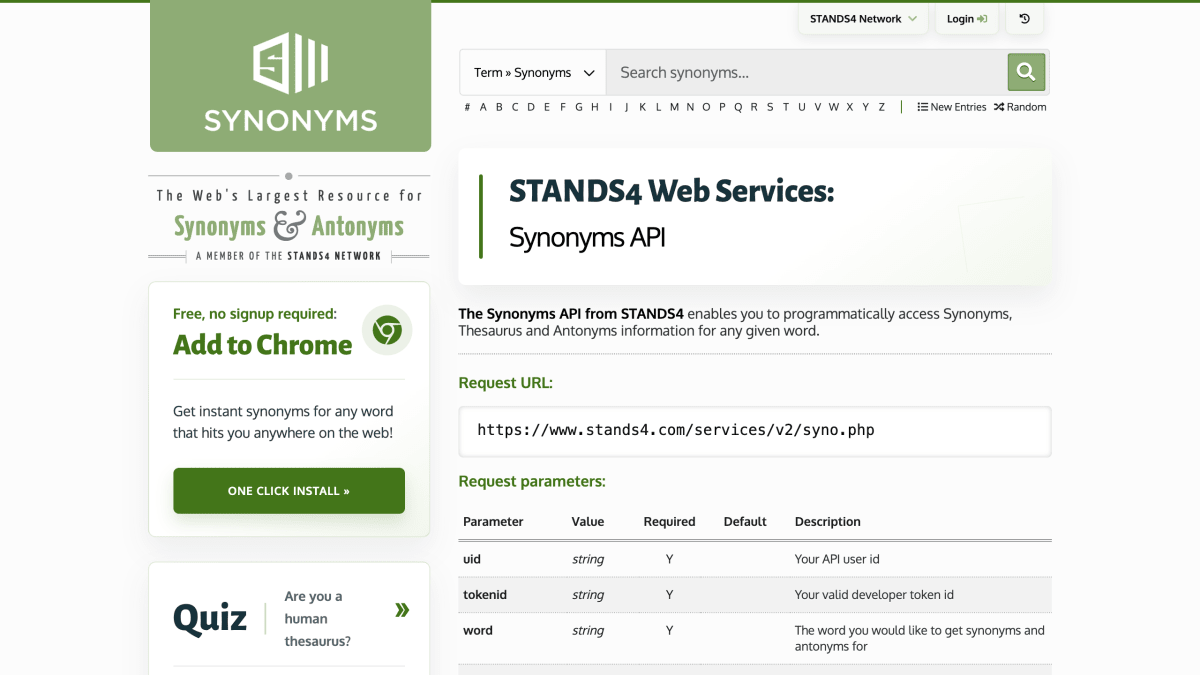Click the Login button
This screenshot has width=1200, height=675.
point(967,19)
